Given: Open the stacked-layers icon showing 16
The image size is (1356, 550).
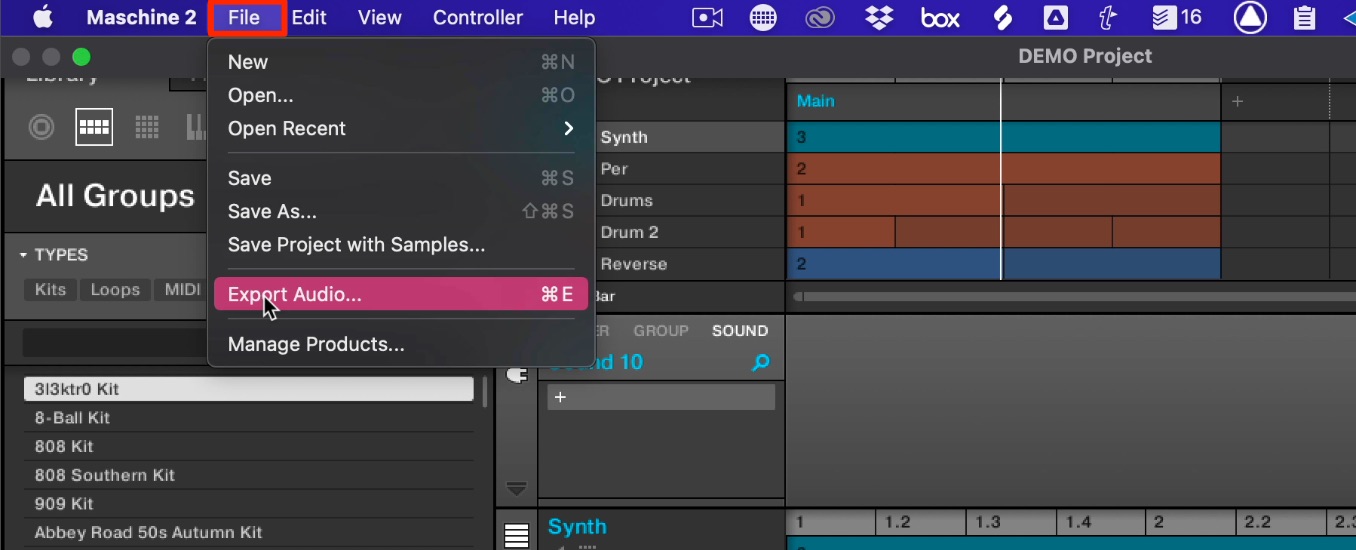Looking at the screenshot, I should 1176,17.
